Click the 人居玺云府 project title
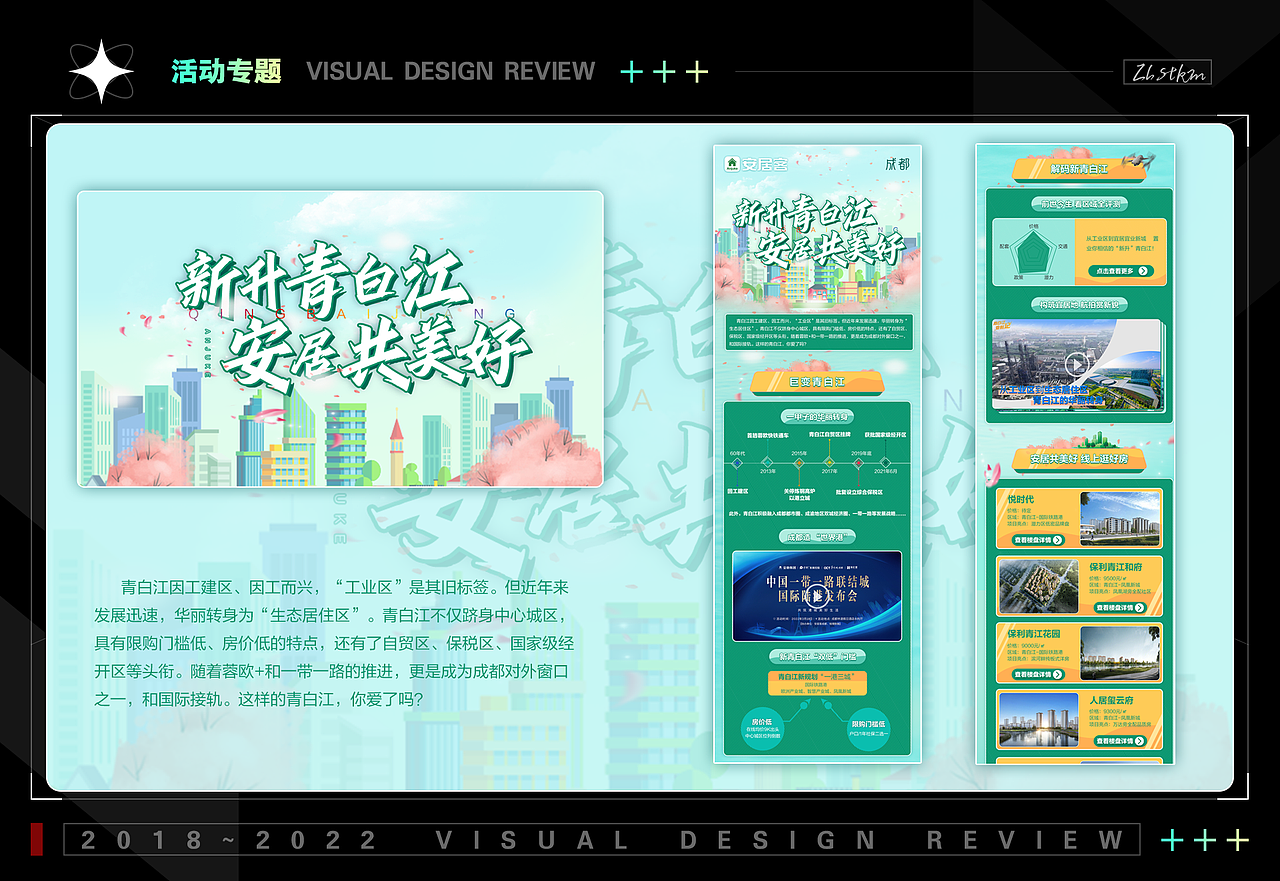1280x881 pixels. [x=1111, y=701]
